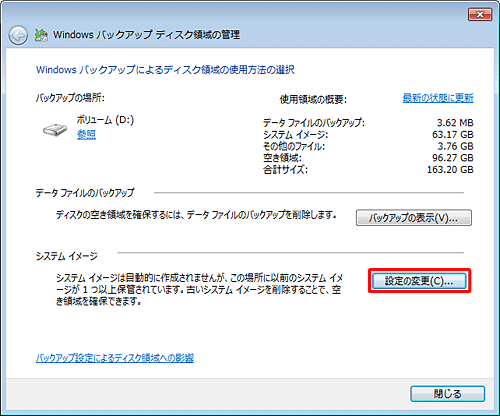Open the 参照 link under ボリューム (D:)

pyautogui.click(x=86, y=134)
